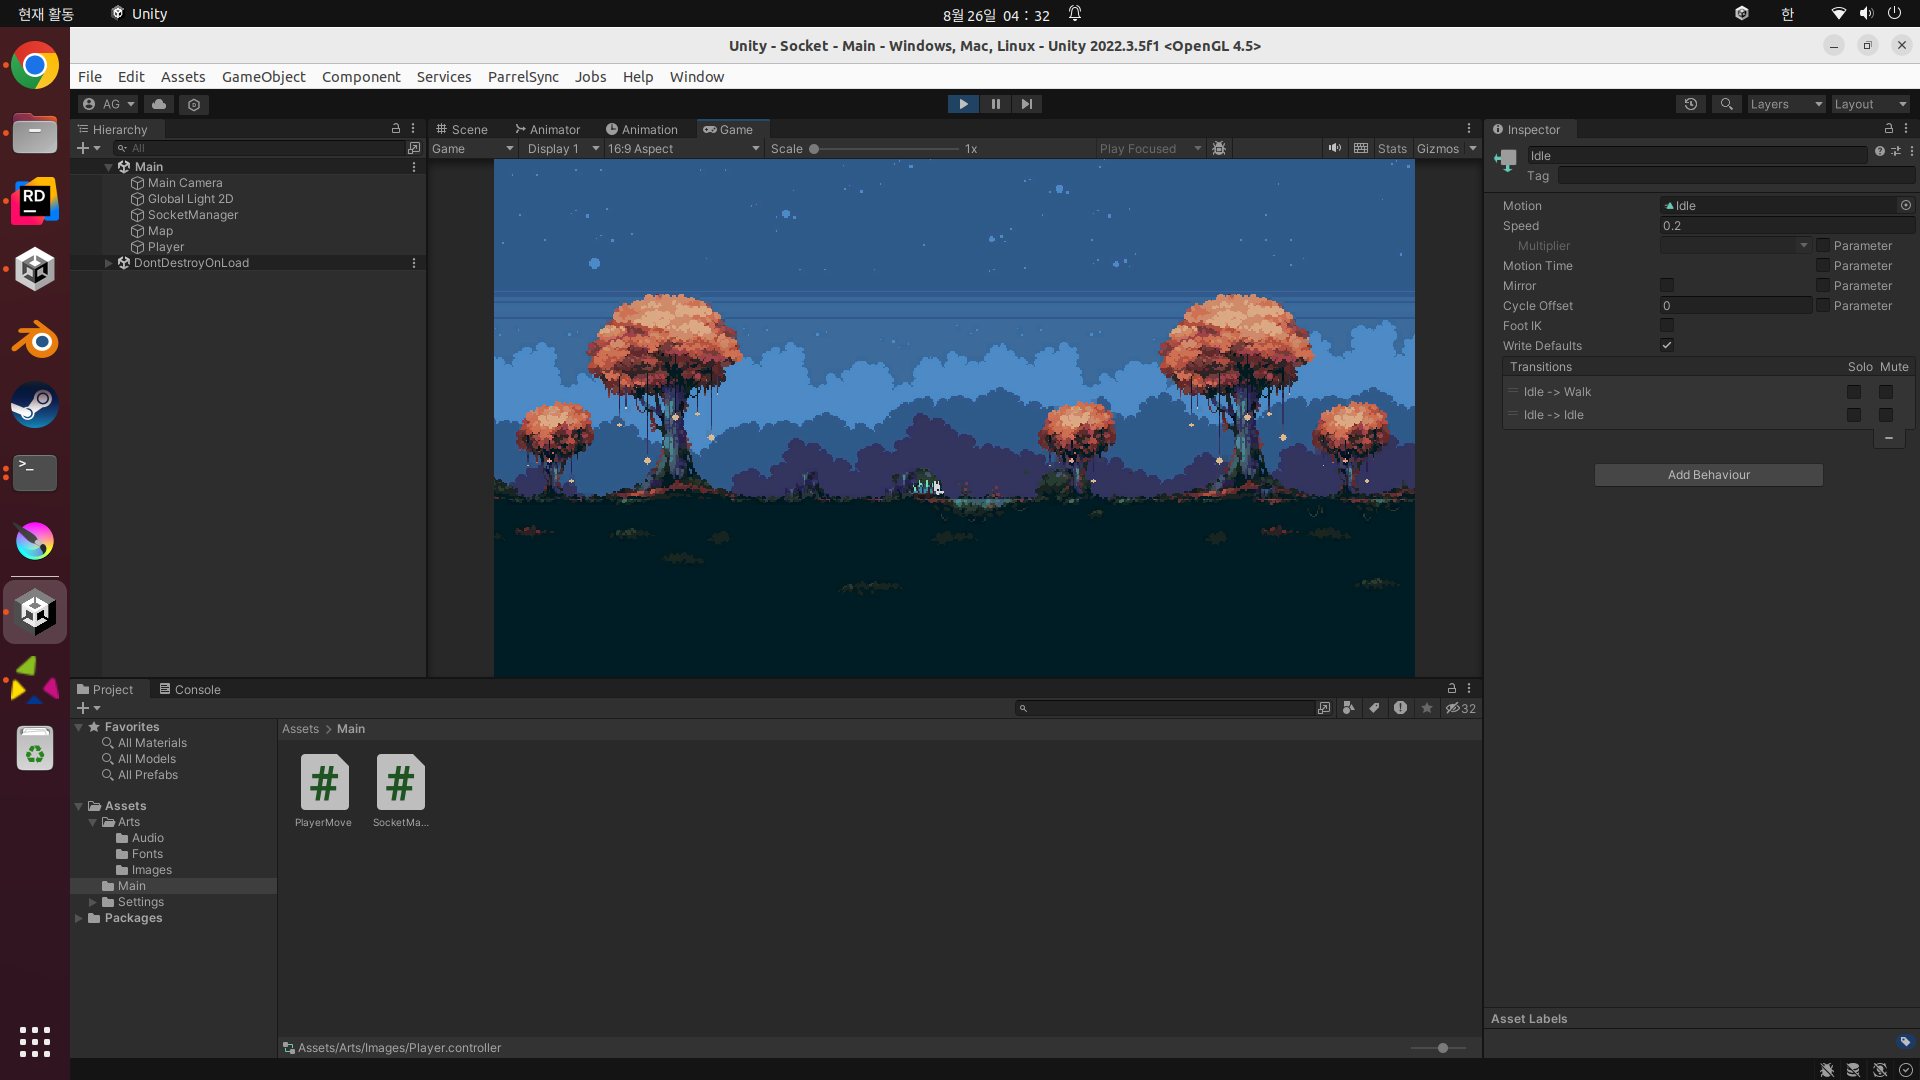
Task: Expand the Packages folder
Action: (x=79, y=918)
